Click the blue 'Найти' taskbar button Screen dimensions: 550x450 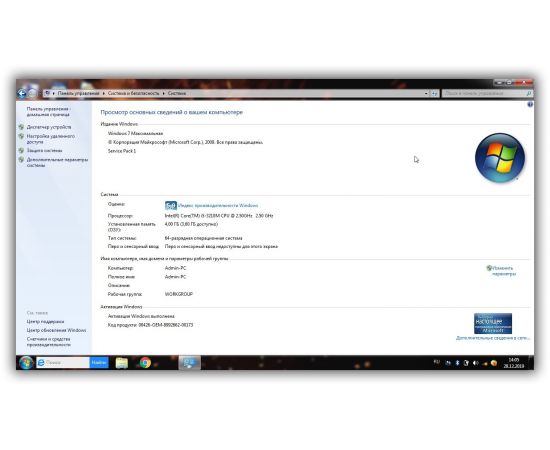[99, 363]
